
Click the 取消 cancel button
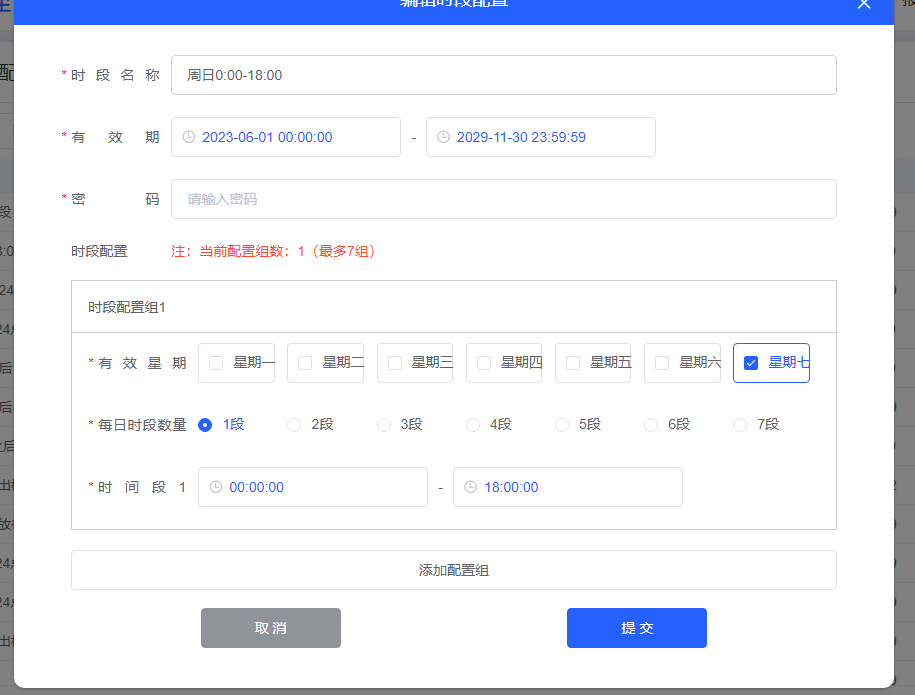pyautogui.click(x=270, y=627)
